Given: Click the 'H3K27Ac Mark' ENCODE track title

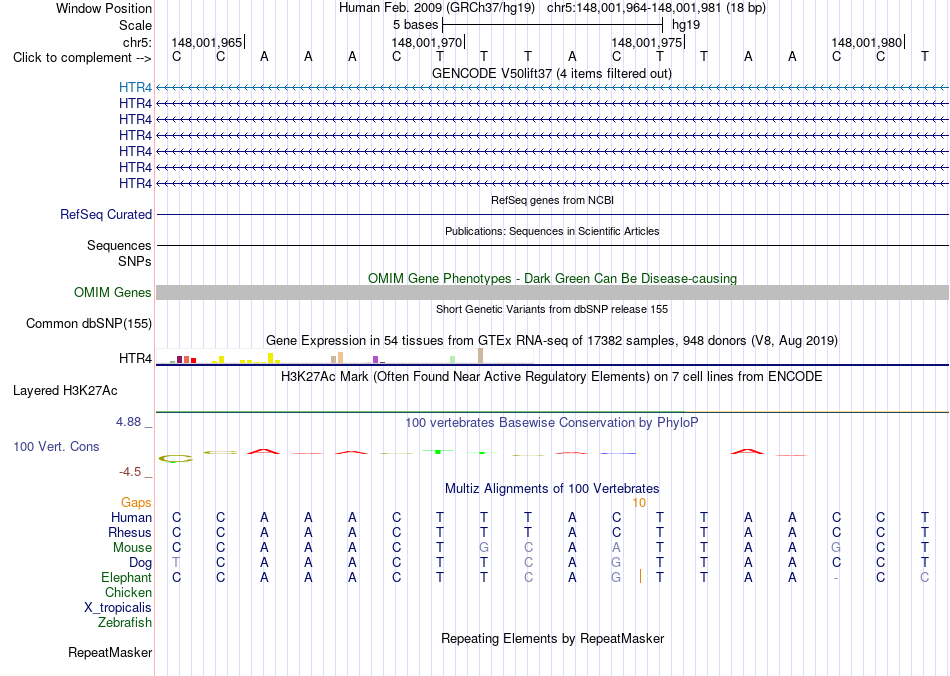Looking at the screenshot, I should point(552,377).
